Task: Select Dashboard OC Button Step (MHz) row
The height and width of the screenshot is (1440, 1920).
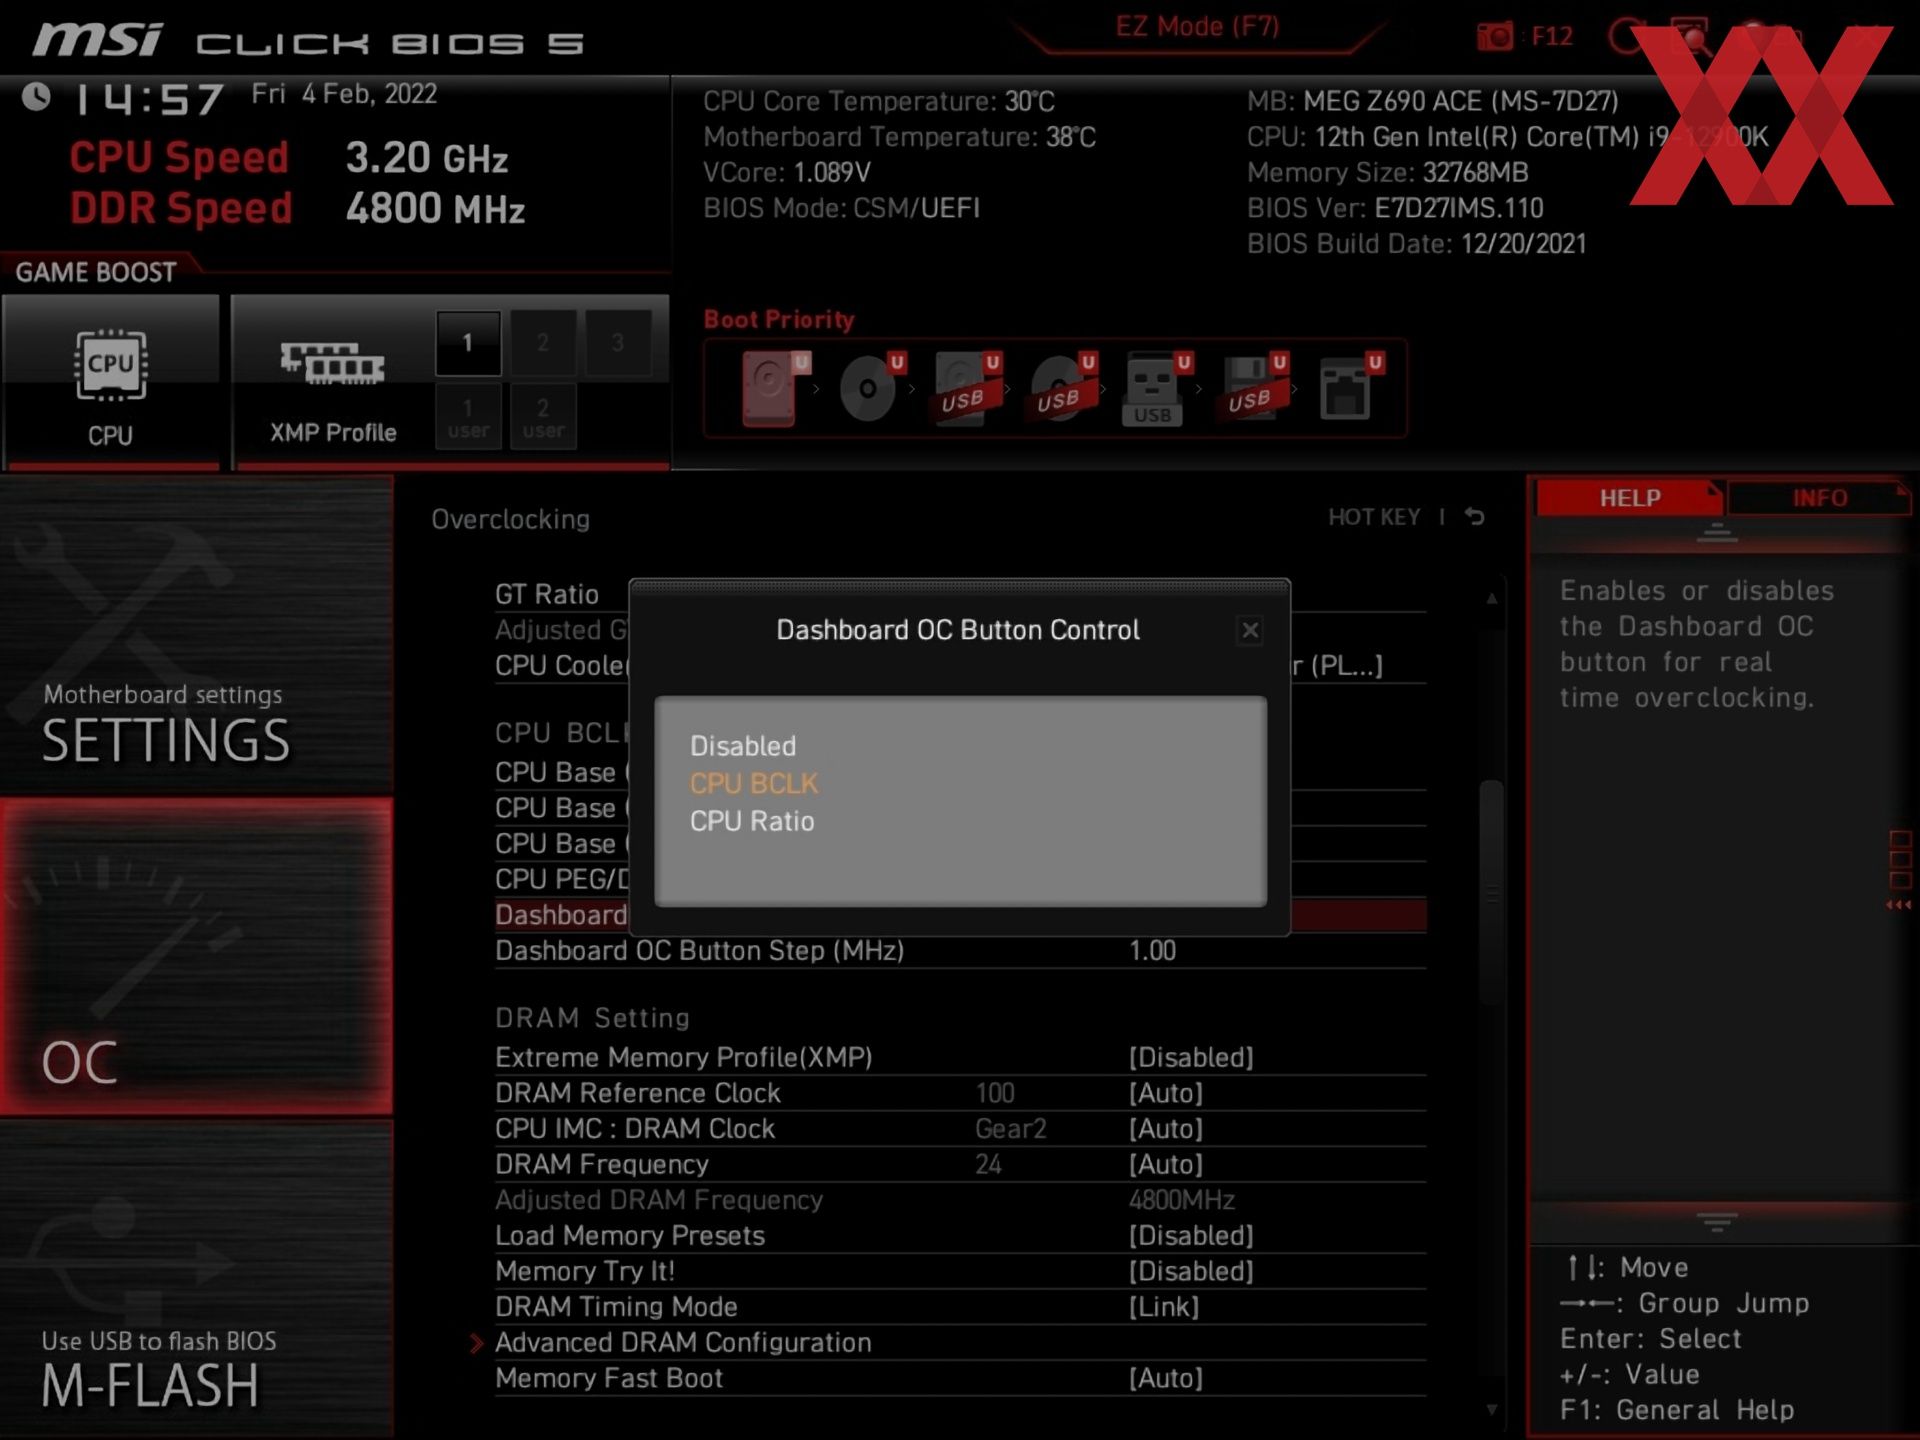Action: pyautogui.click(x=960, y=951)
